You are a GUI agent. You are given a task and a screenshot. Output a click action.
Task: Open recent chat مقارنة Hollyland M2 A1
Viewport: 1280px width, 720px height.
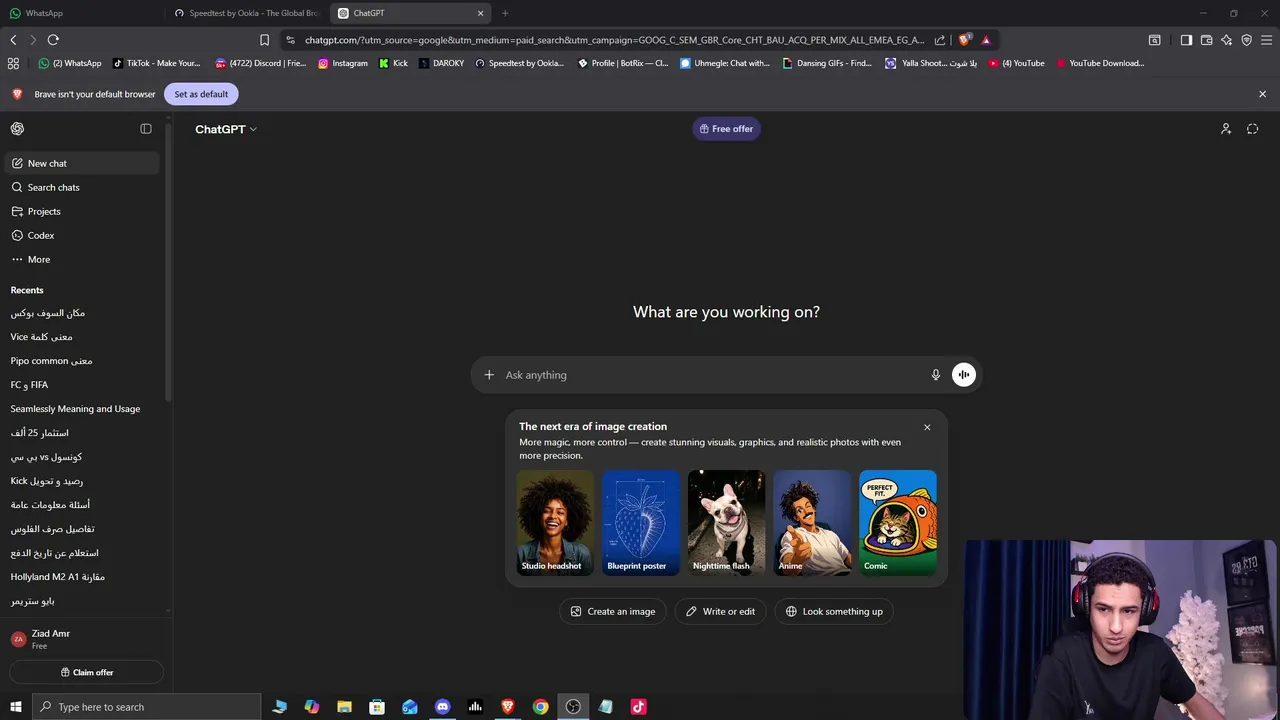tap(82, 577)
